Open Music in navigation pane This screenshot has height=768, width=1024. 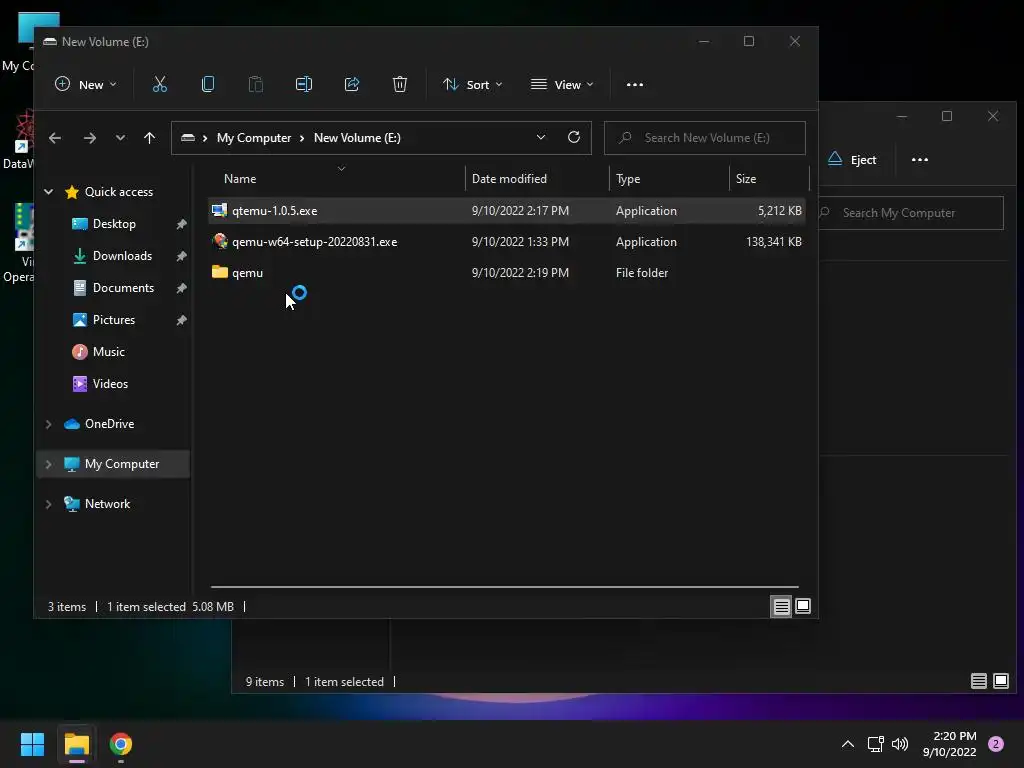click(108, 352)
